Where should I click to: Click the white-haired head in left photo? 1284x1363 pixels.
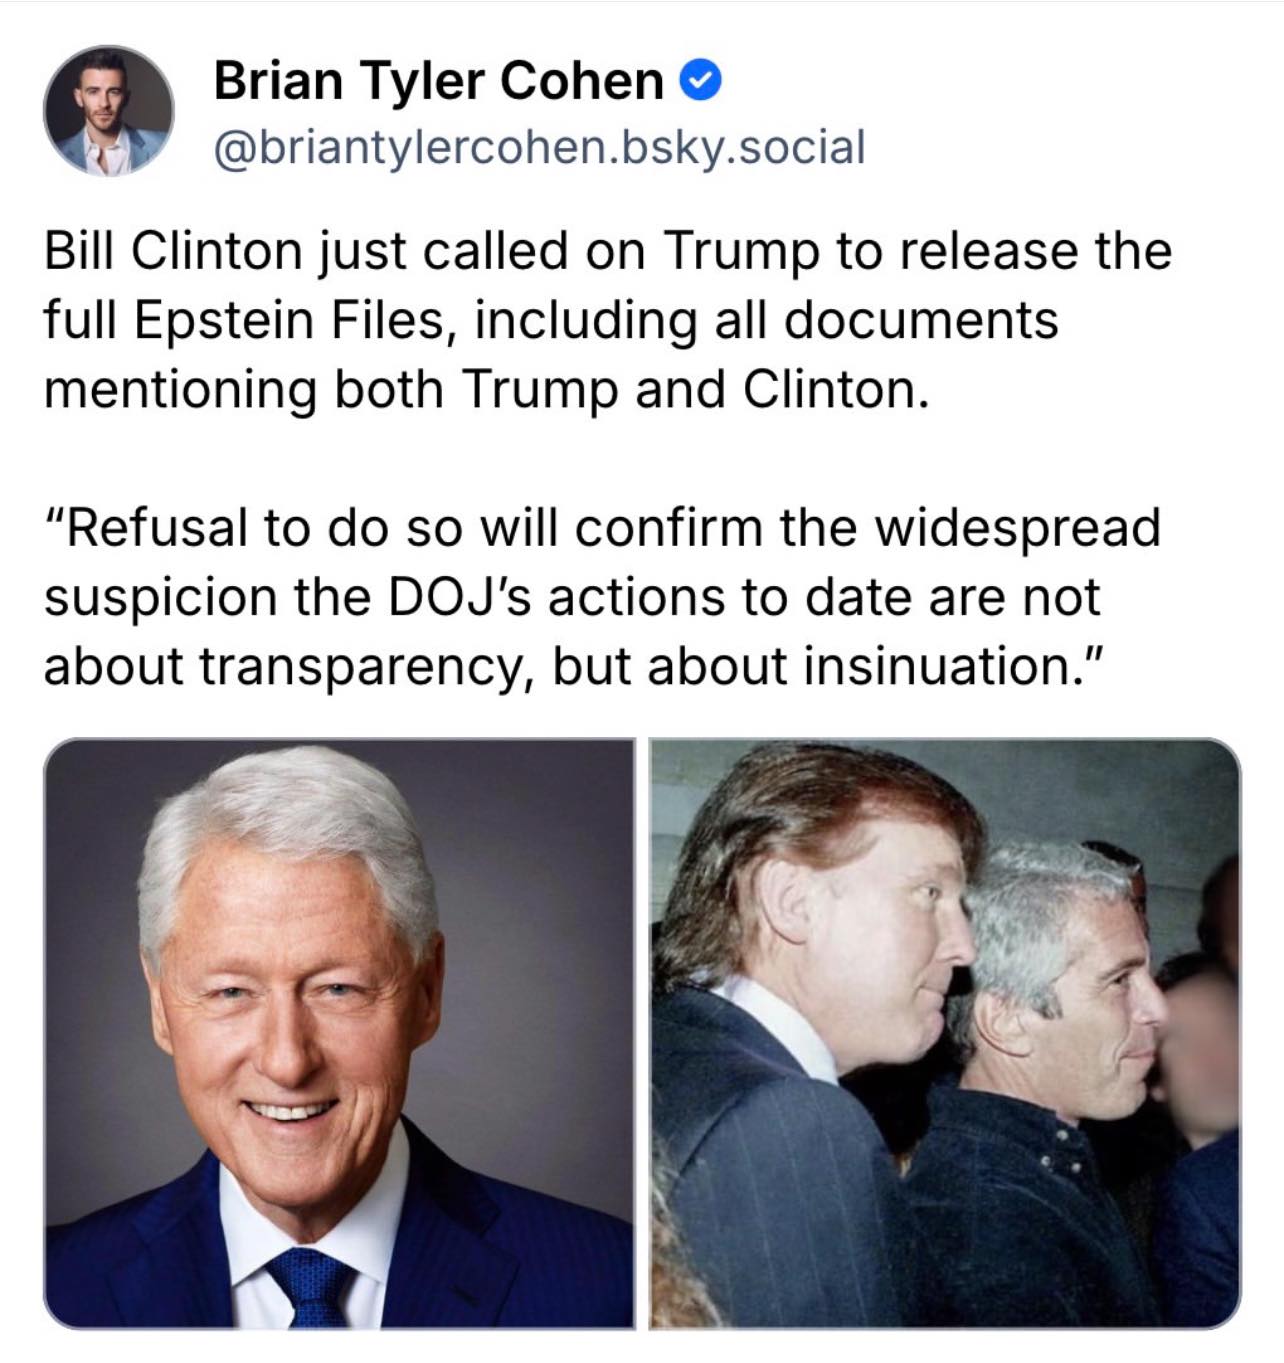click(290, 960)
